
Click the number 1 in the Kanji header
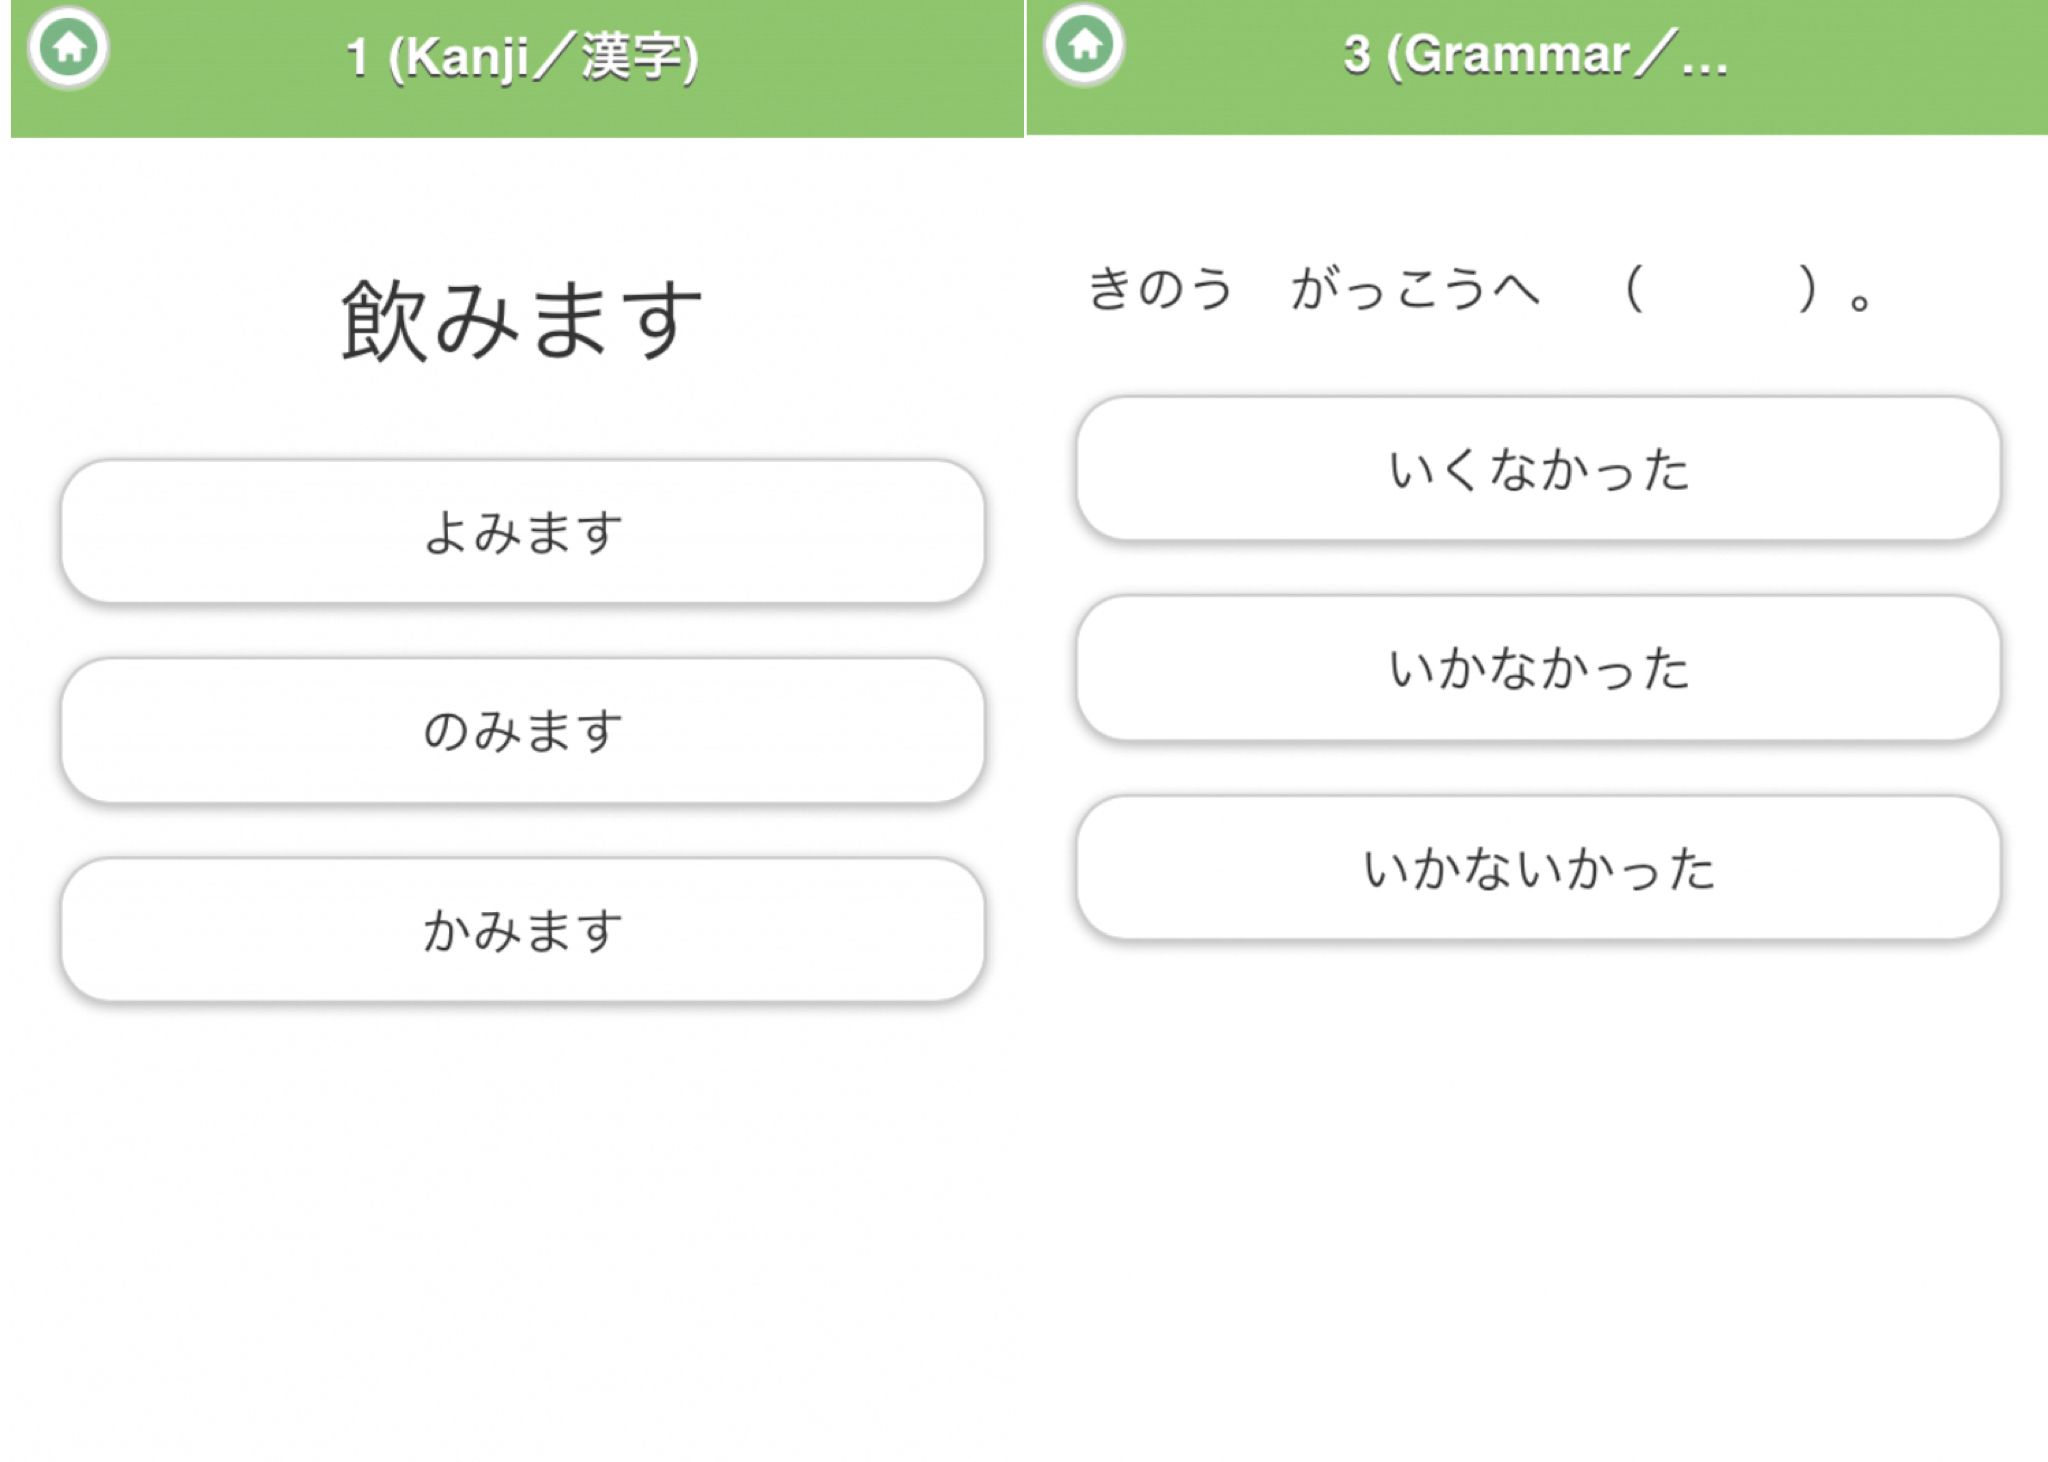click(x=356, y=58)
